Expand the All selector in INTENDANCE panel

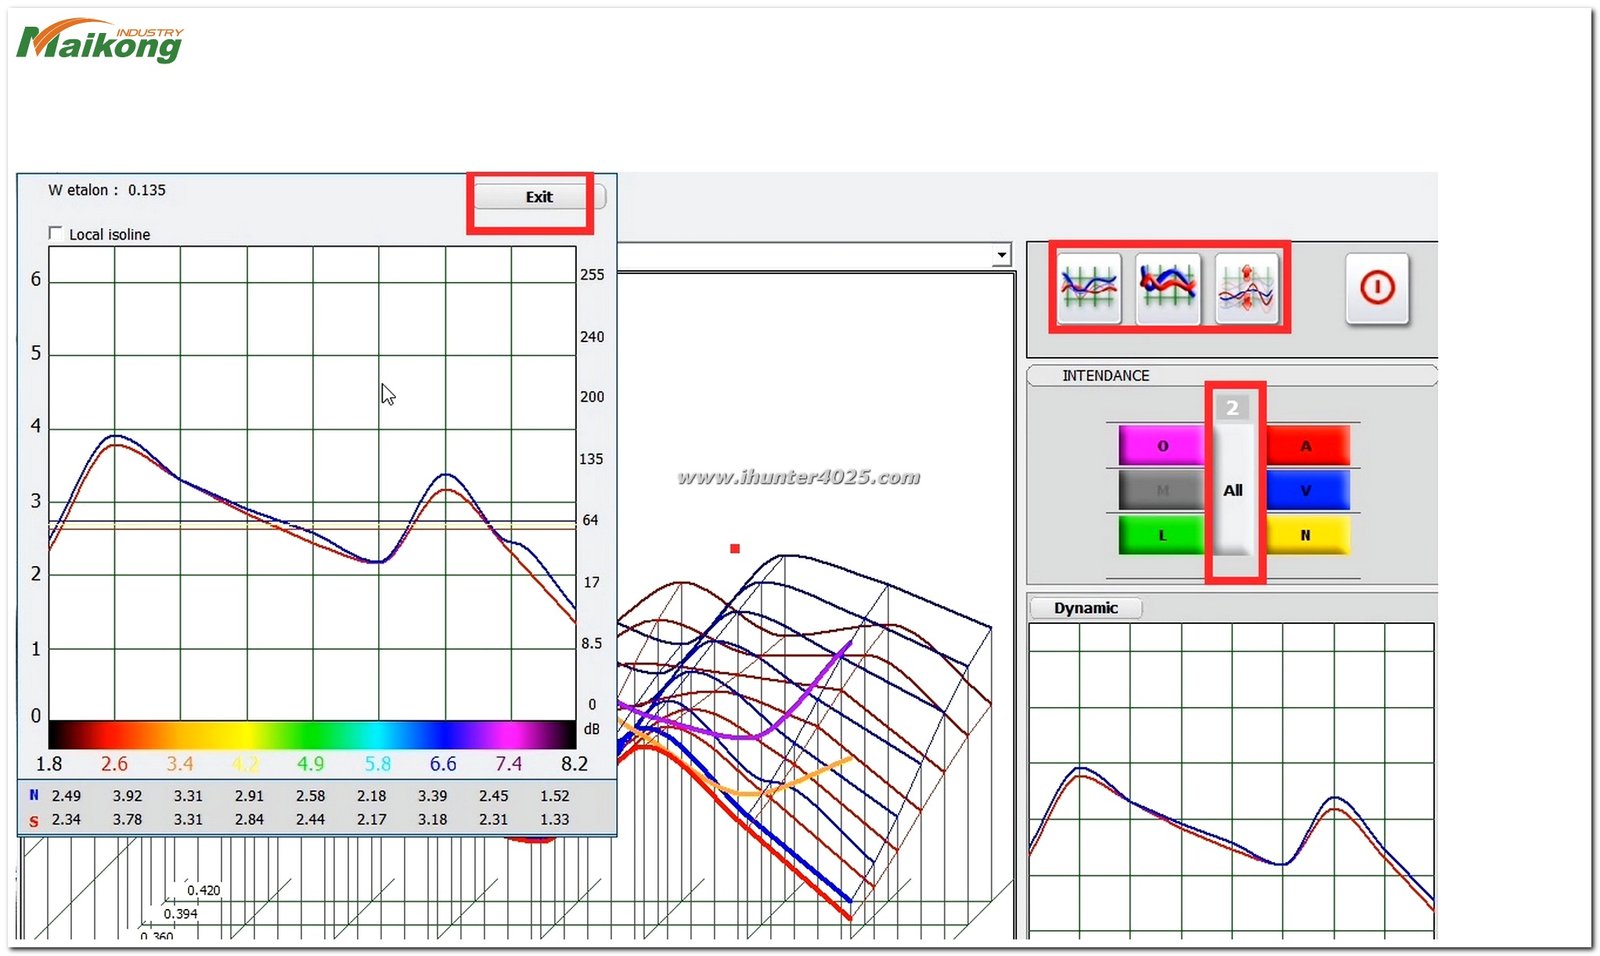tap(1234, 490)
